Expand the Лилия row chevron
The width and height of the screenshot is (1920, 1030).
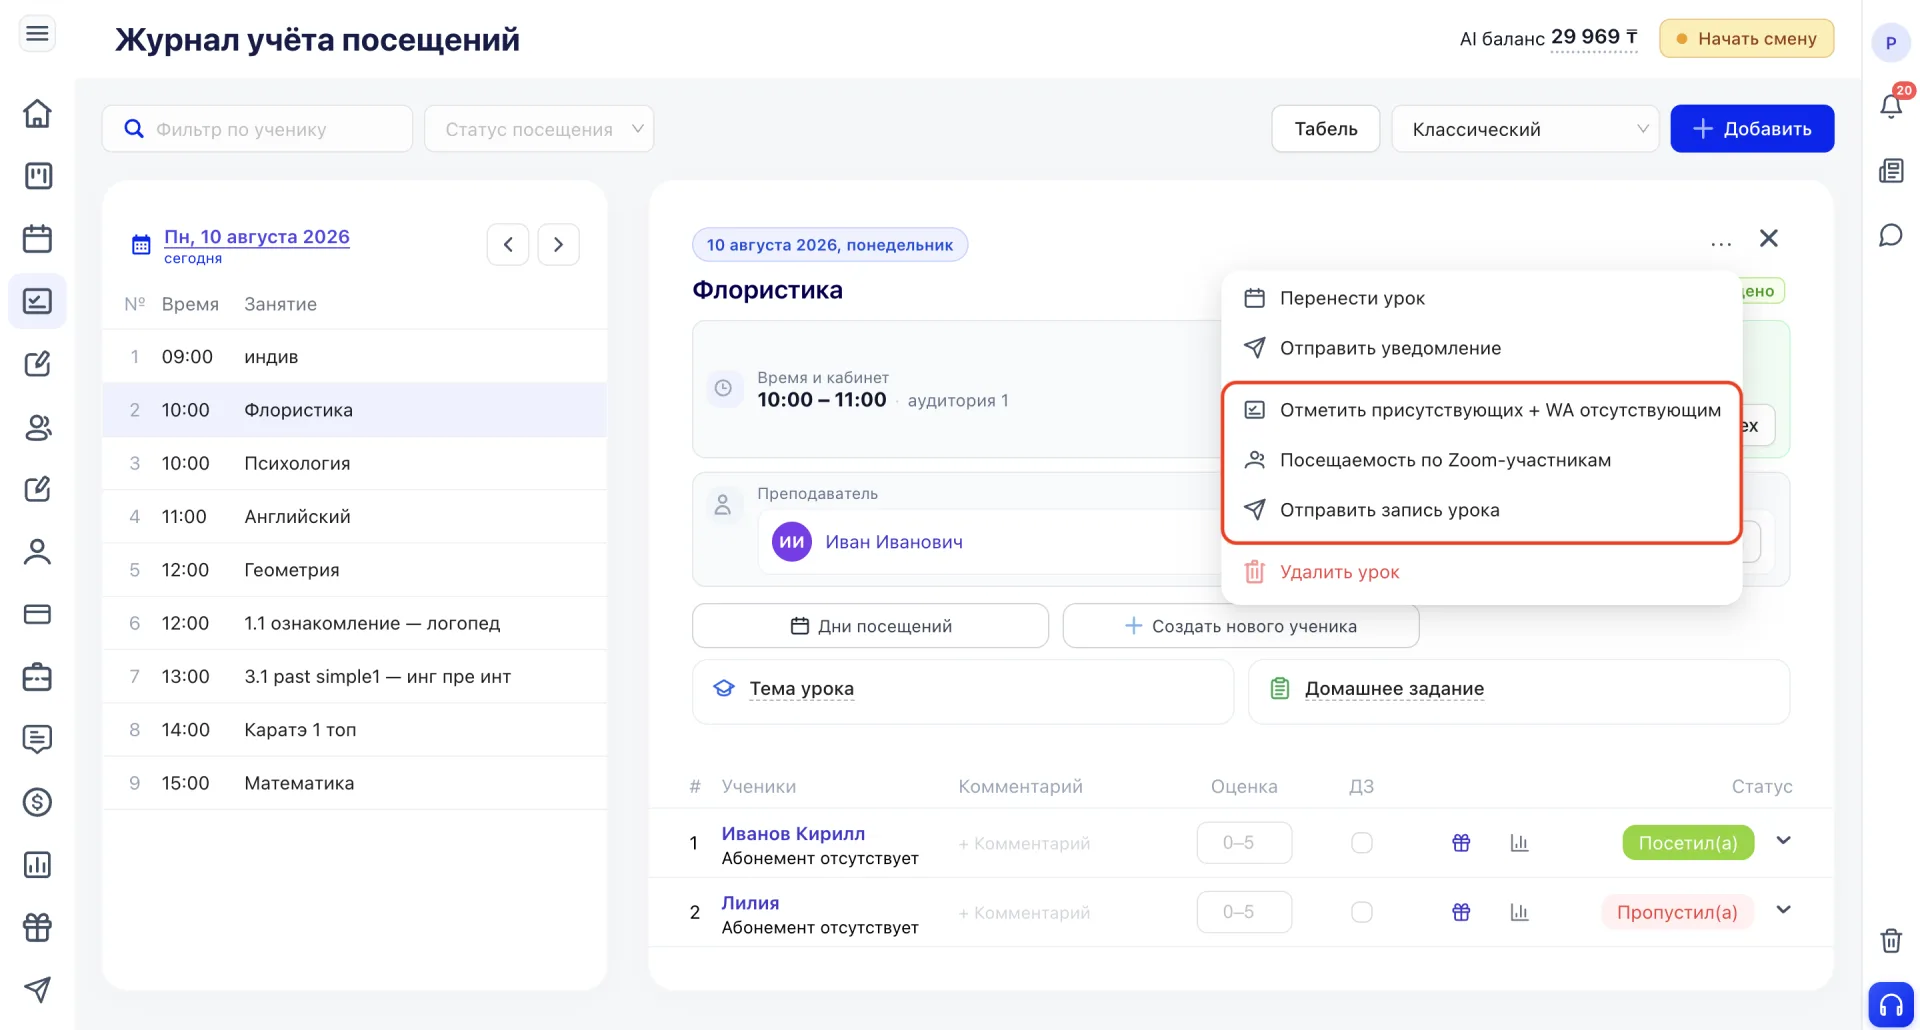pyautogui.click(x=1783, y=910)
